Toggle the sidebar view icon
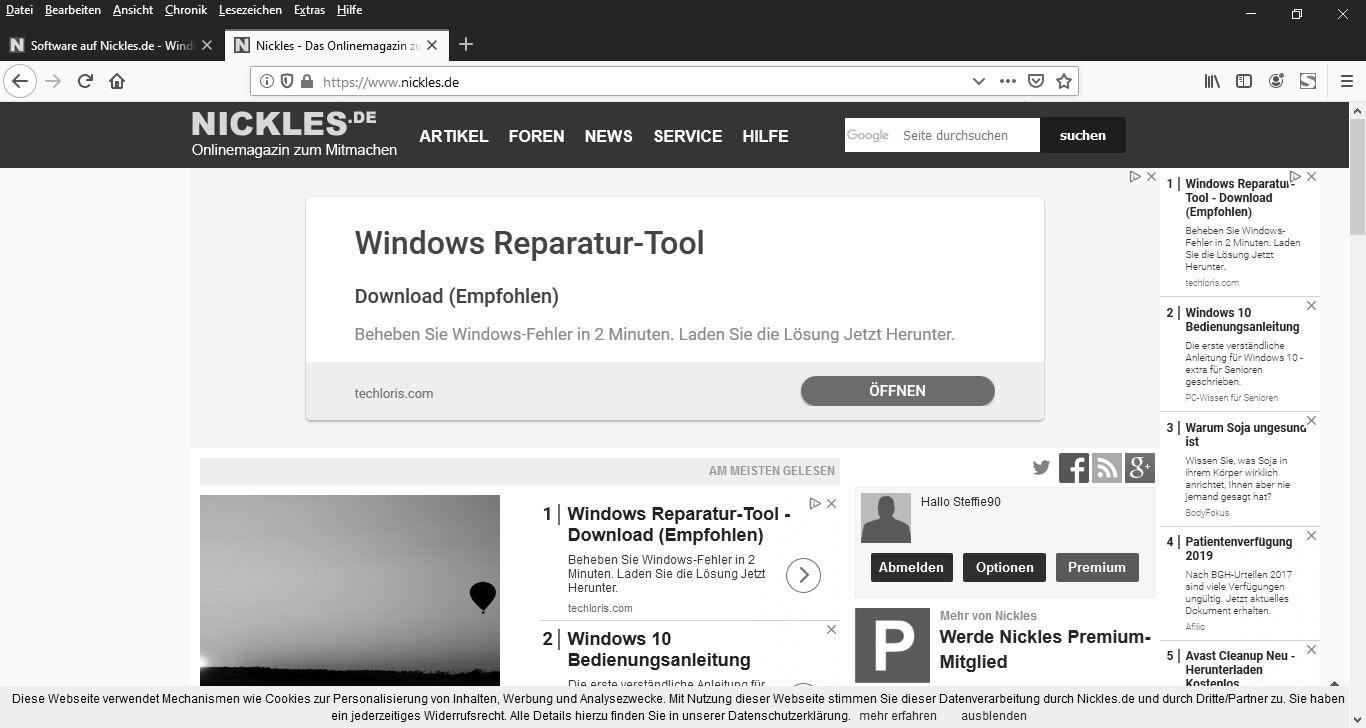Screen dimensions: 1366x728 tap(1244, 81)
